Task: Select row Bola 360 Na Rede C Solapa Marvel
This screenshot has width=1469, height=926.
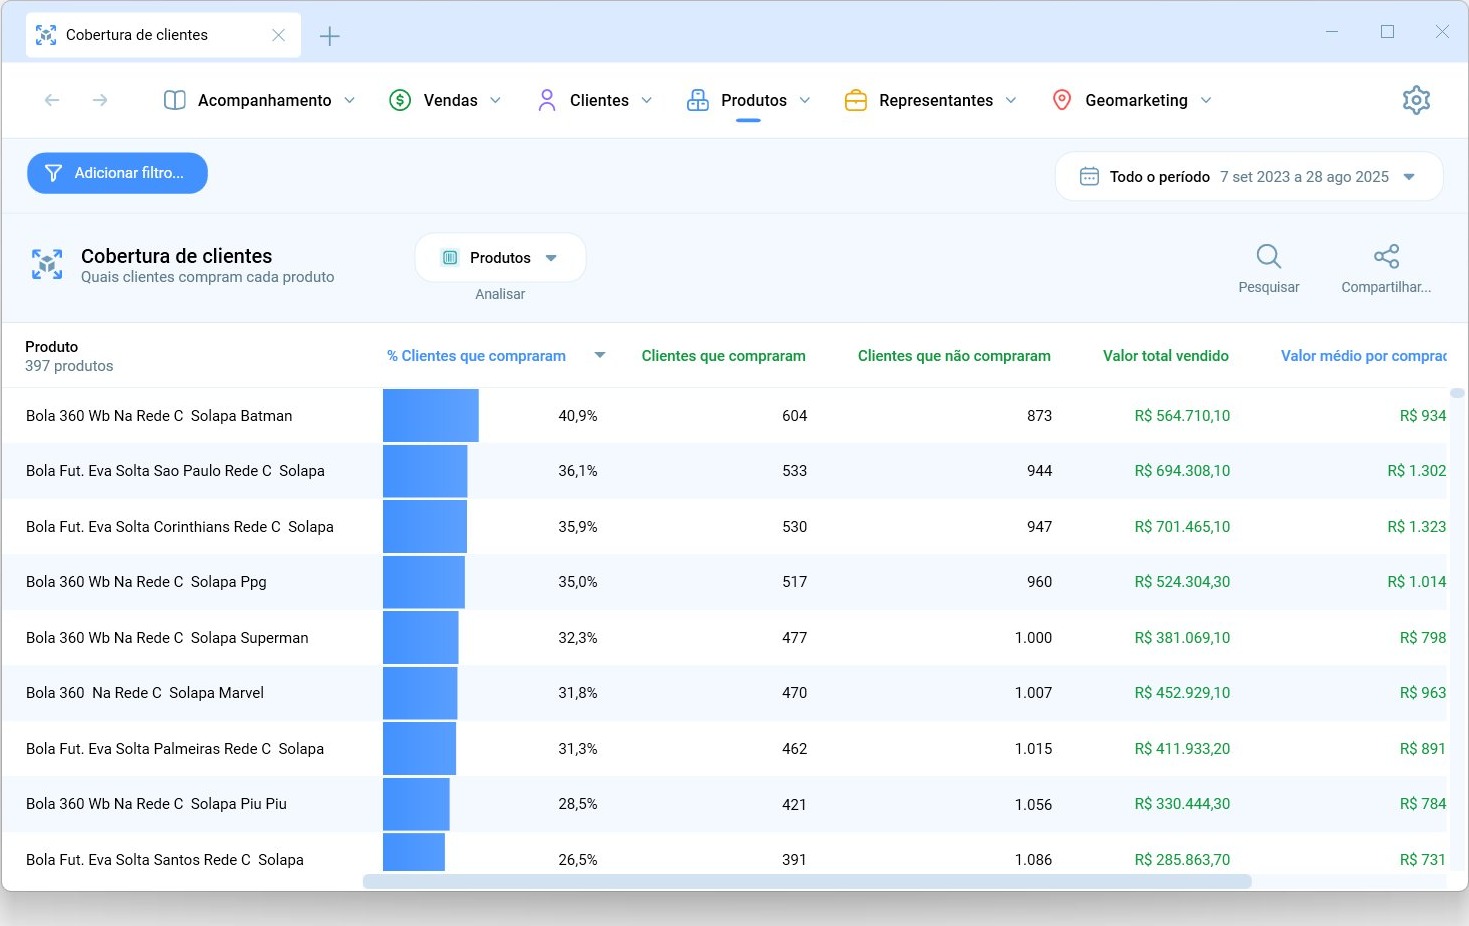Action: tap(726, 692)
